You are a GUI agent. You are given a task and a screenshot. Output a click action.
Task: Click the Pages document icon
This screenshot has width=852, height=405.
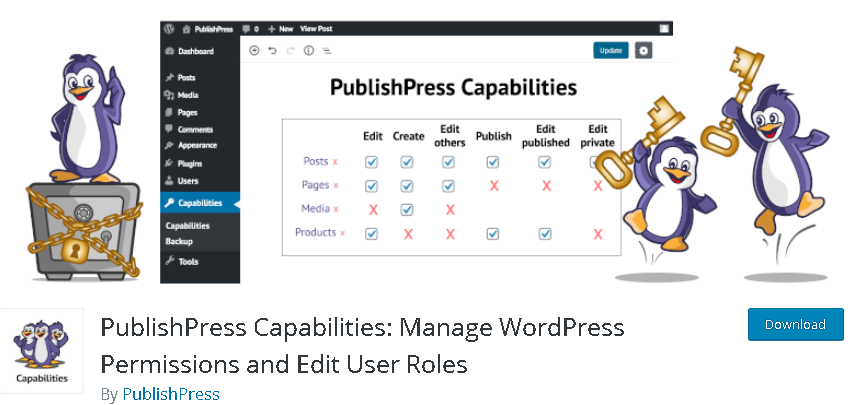(x=169, y=113)
